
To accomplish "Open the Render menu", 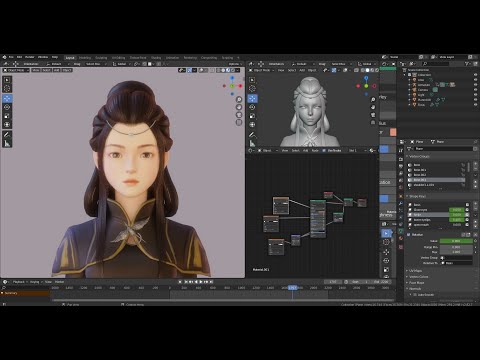I will (x=30, y=57).
